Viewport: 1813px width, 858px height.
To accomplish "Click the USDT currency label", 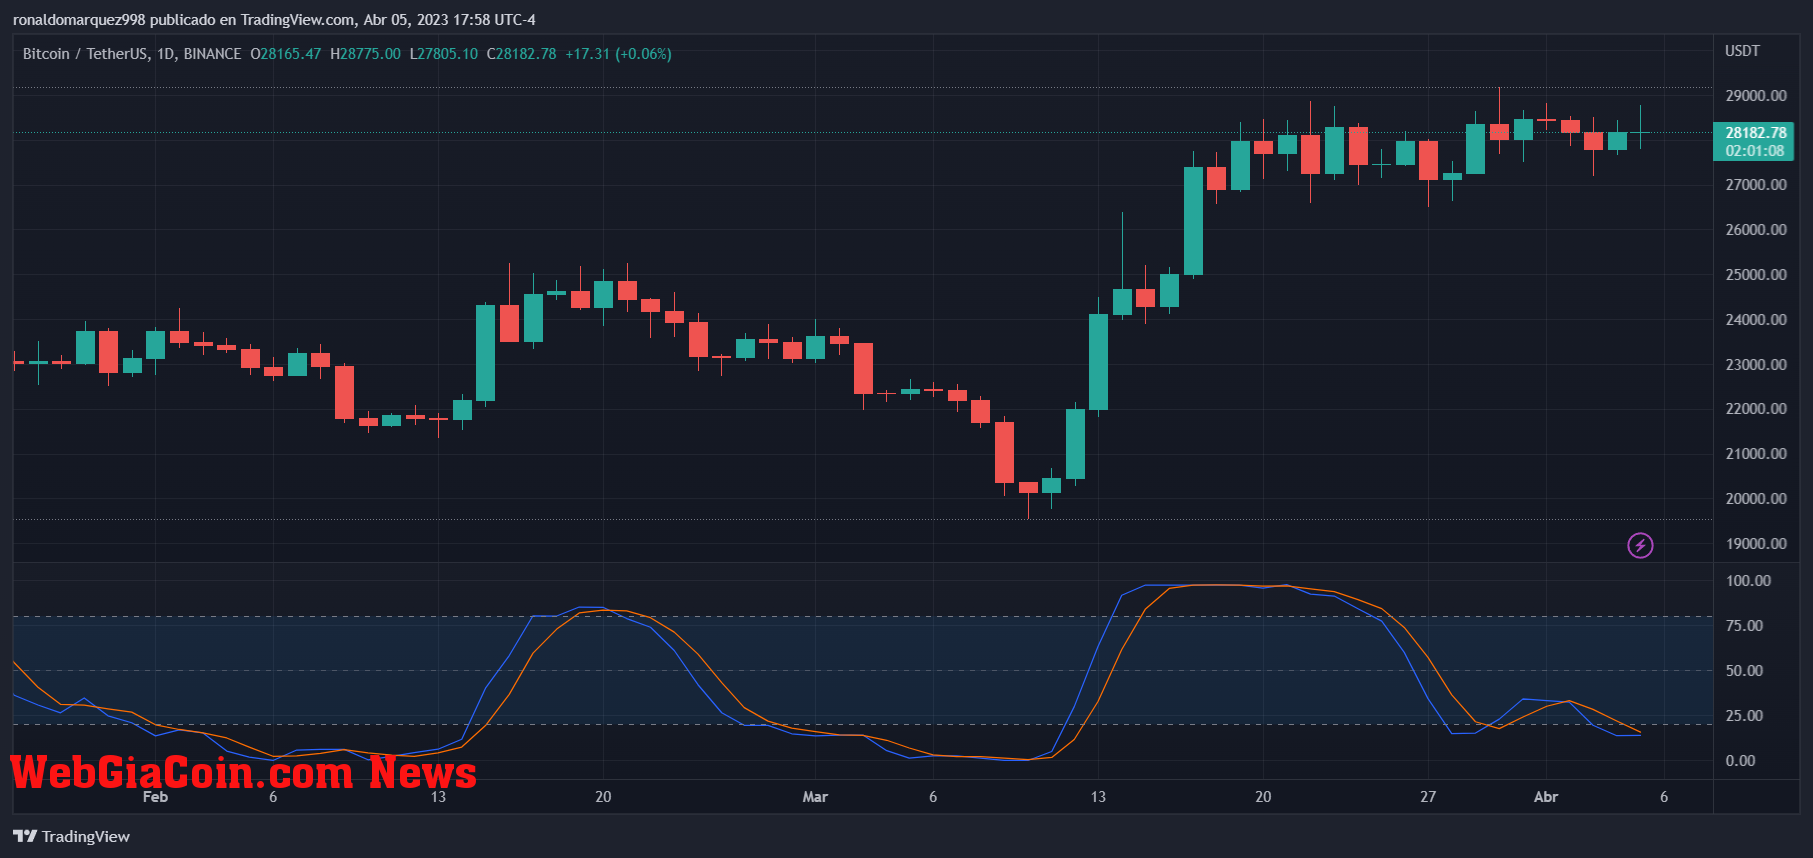I will pos(1742,51).
